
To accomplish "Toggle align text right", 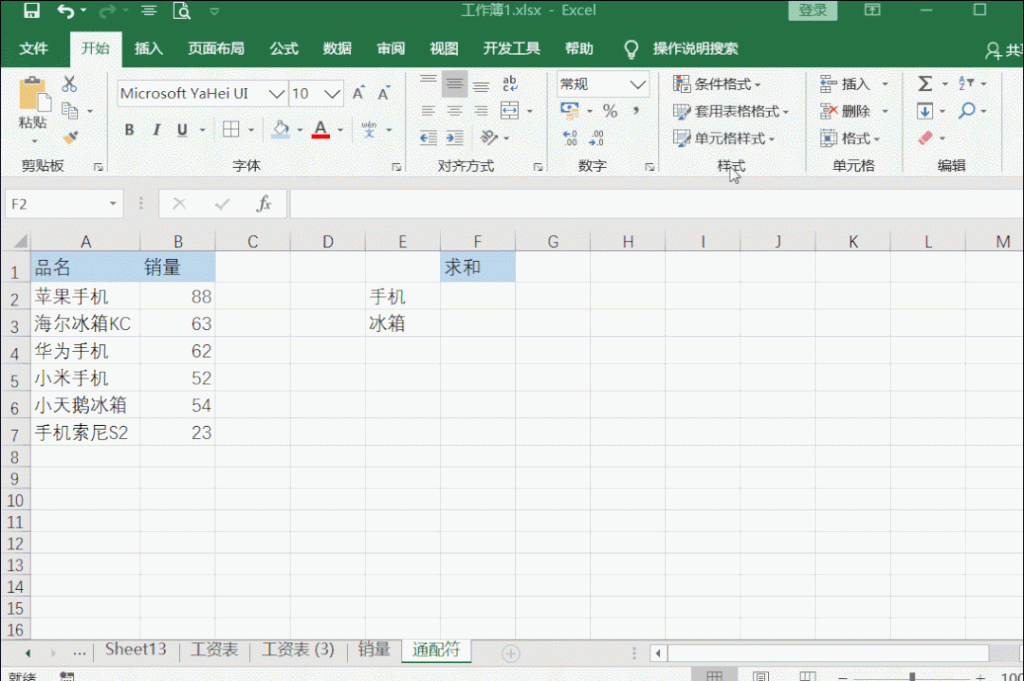I will (x=481, y=111).
